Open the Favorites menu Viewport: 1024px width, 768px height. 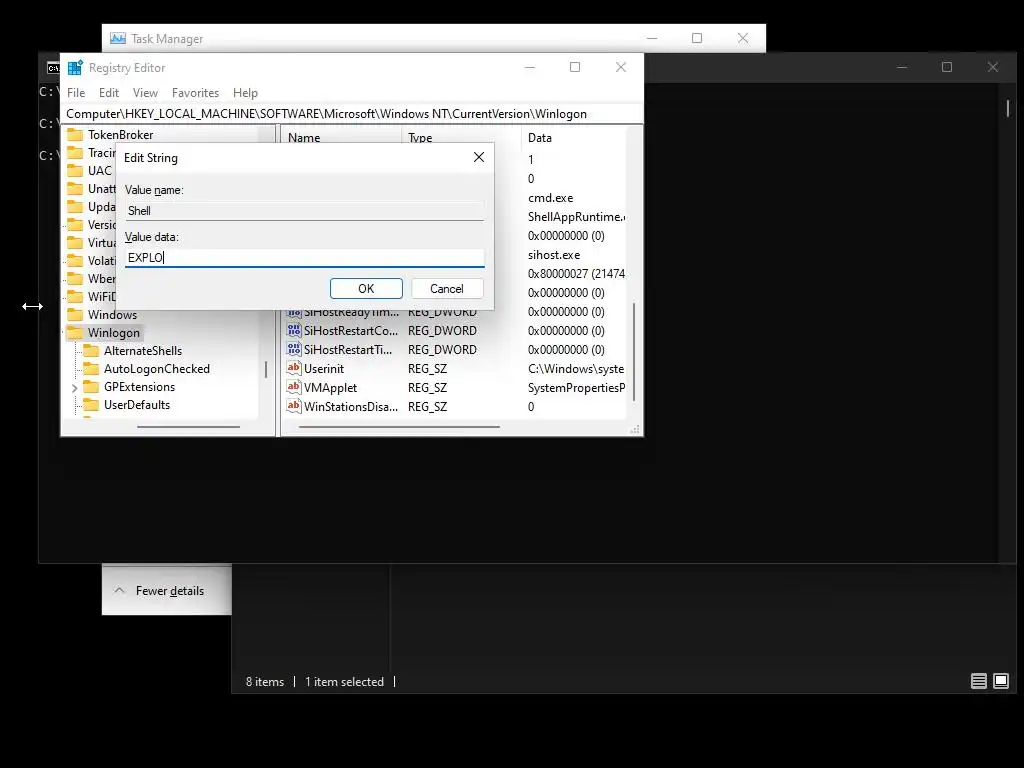(x=195, y=93)
